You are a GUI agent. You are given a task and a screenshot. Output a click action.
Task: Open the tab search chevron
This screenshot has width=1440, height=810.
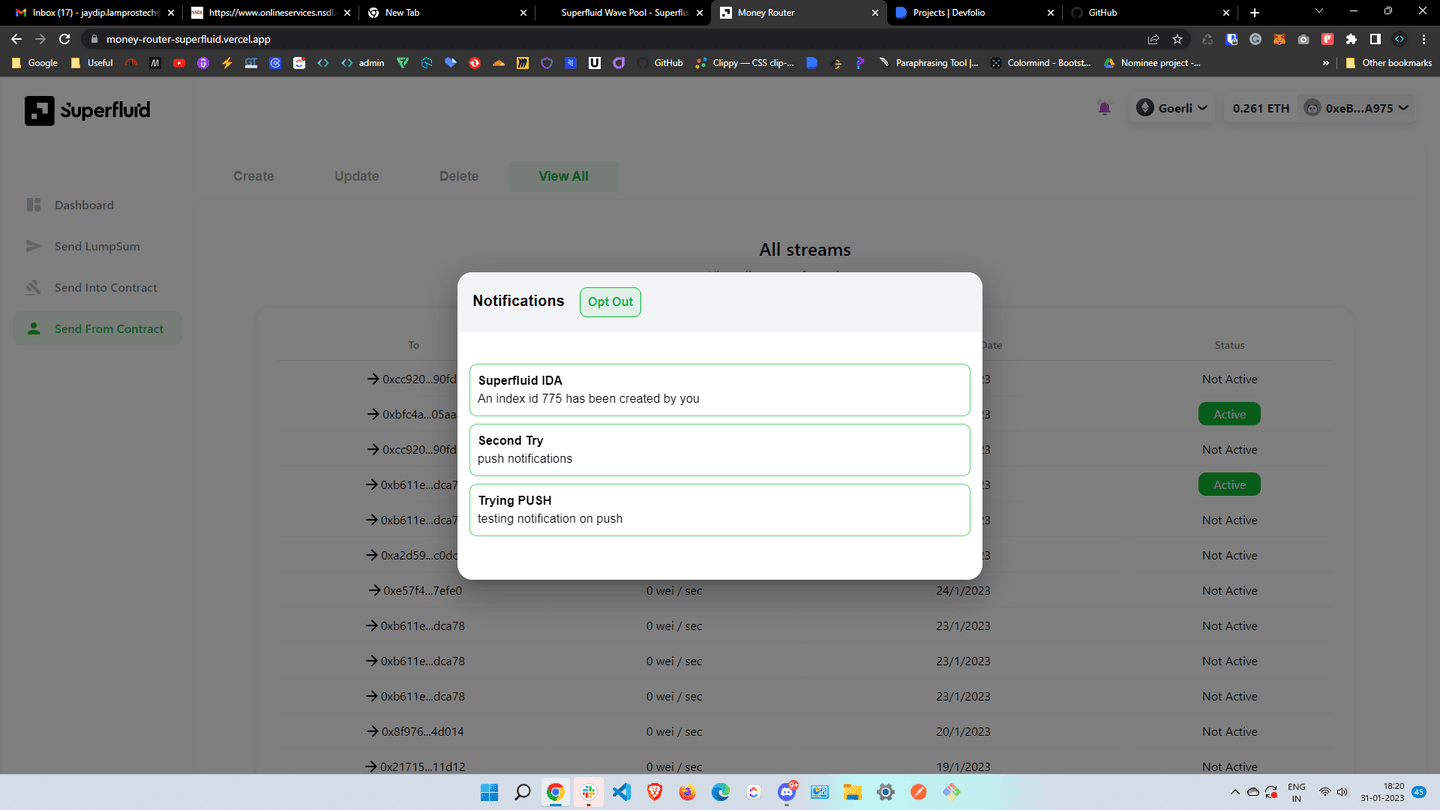1319,12
